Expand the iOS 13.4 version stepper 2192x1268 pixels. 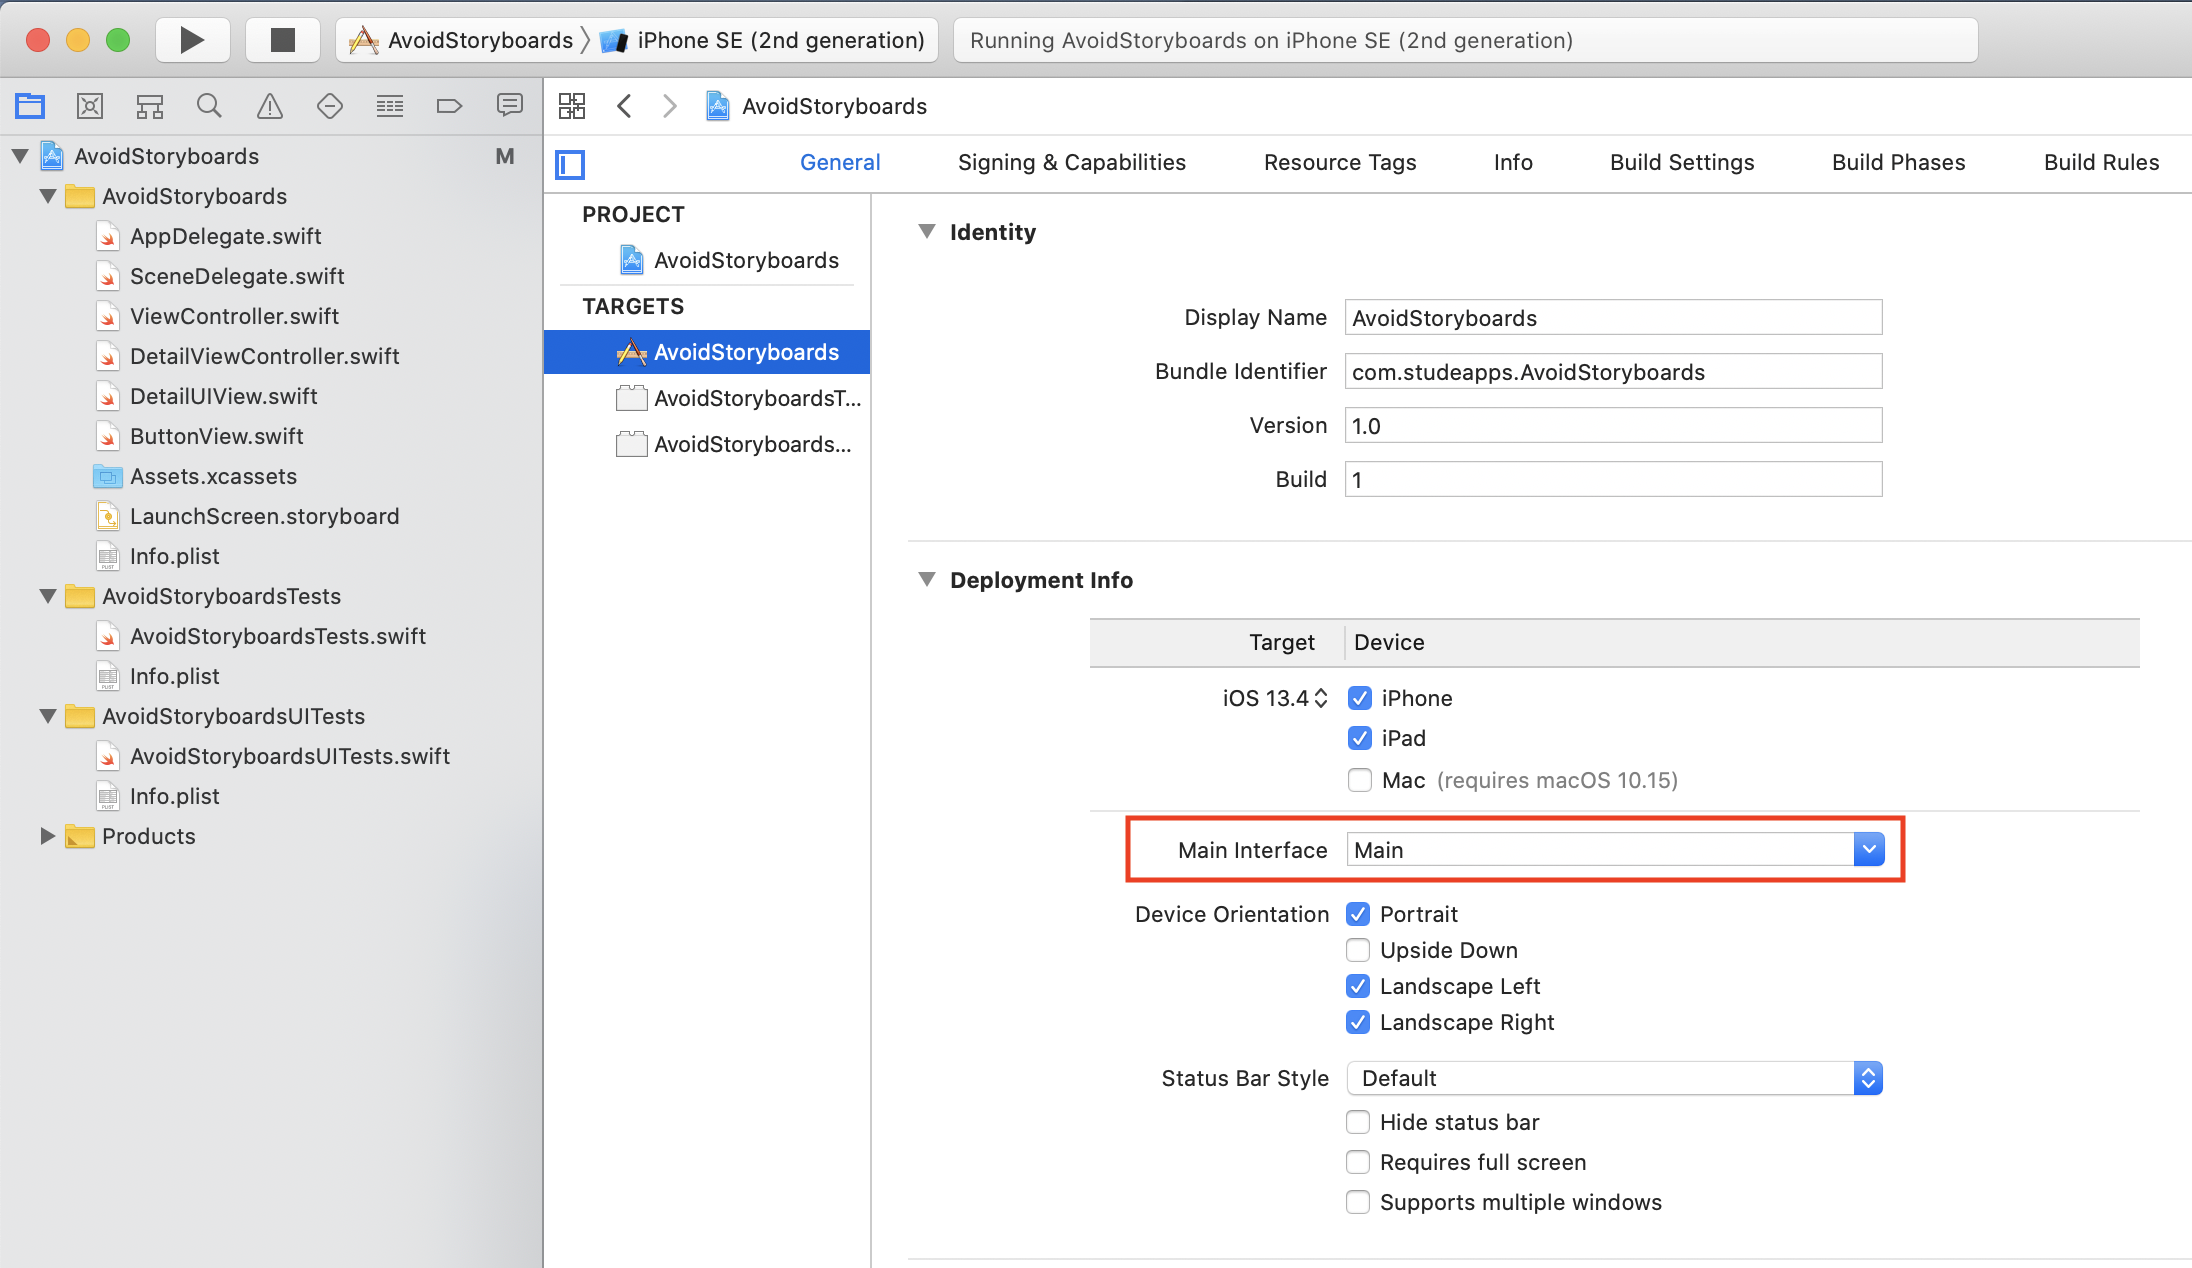1316,697
